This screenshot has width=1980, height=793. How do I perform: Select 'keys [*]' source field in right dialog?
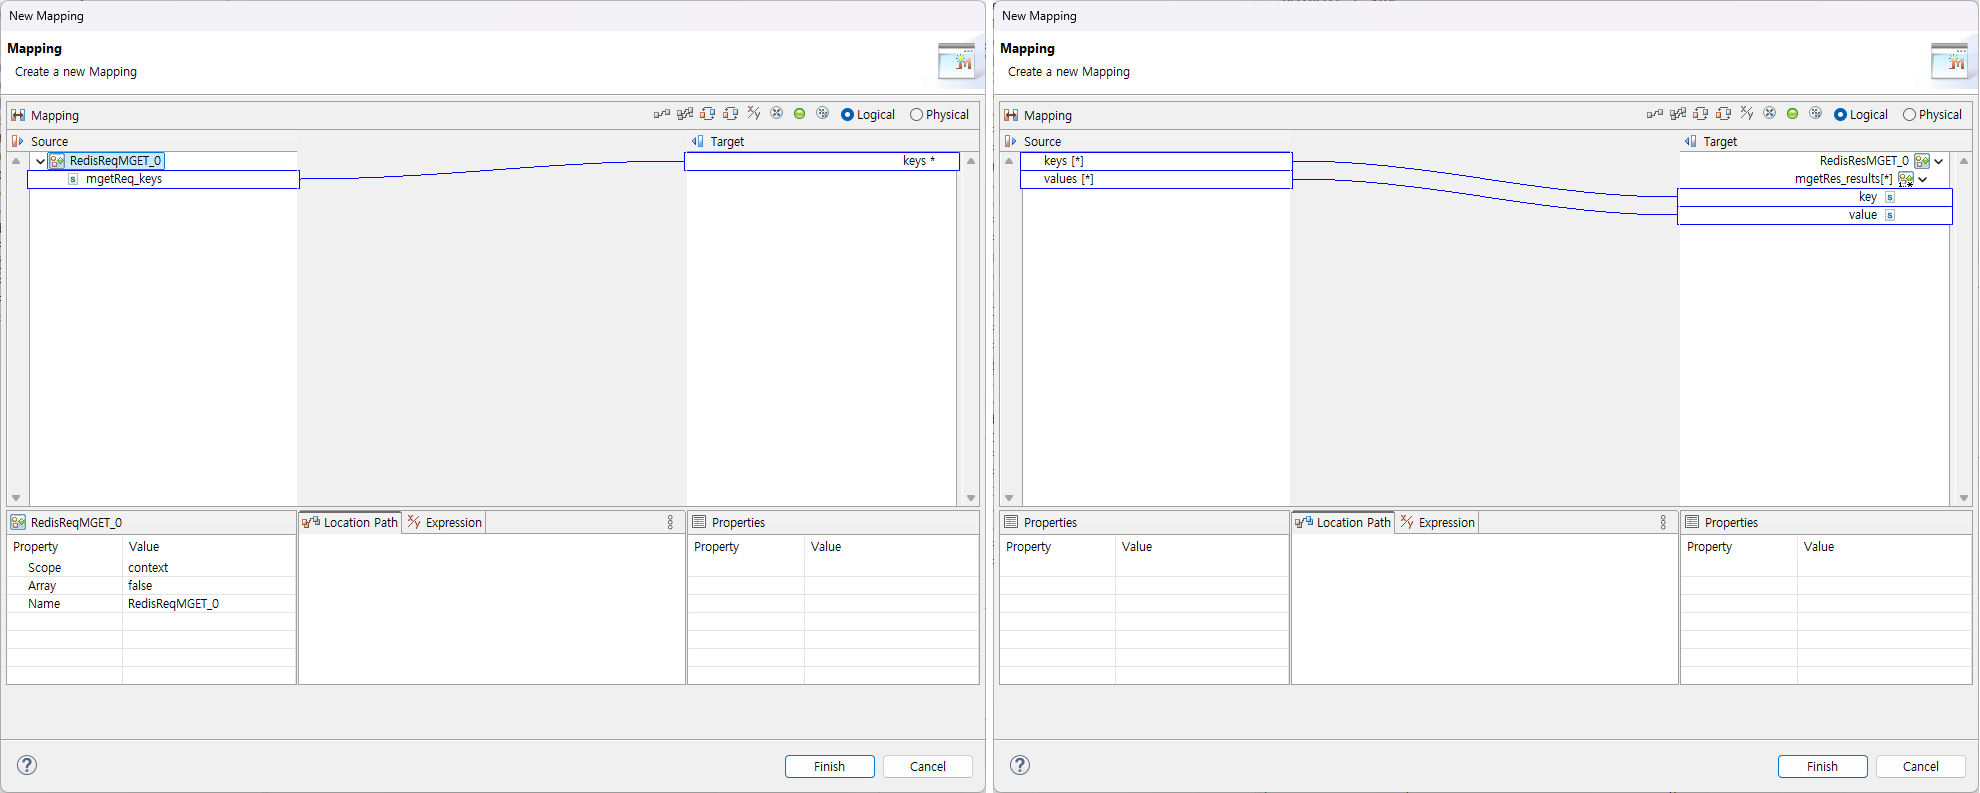pos(1156,161)
